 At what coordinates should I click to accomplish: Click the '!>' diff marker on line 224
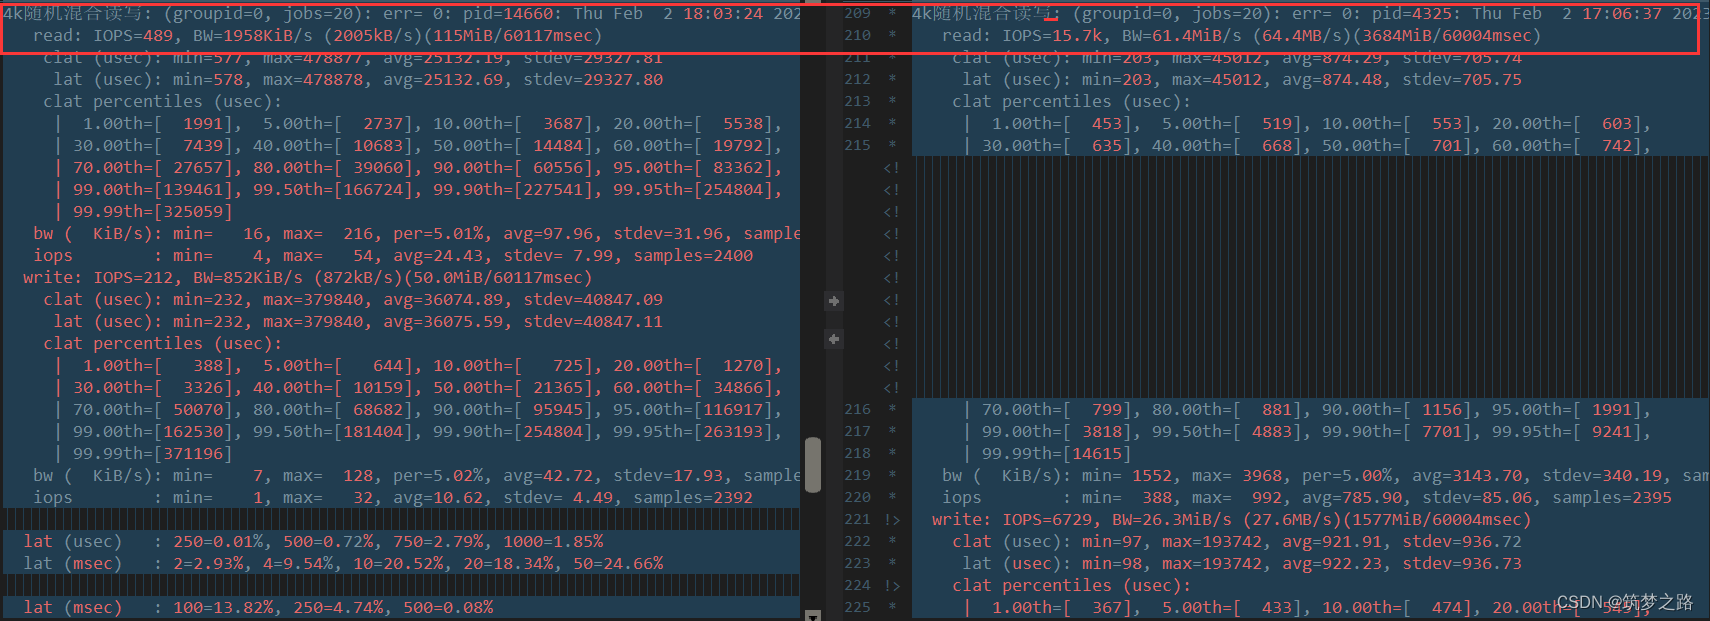pos(892,586)
